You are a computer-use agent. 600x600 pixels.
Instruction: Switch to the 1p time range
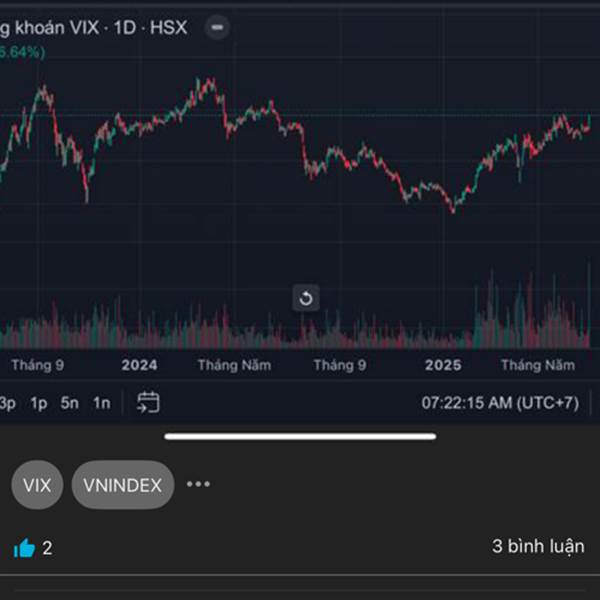[x=39, y=403]
